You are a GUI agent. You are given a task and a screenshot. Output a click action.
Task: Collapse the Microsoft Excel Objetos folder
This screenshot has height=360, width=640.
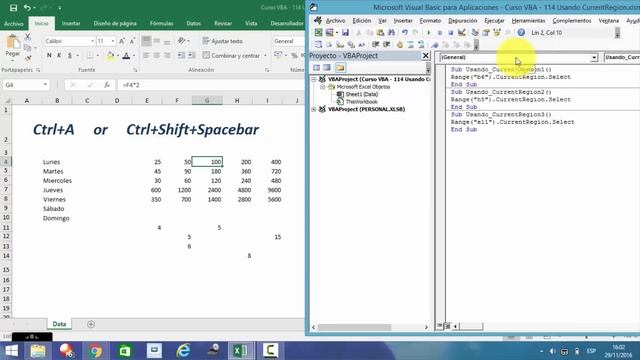point(322,87)
